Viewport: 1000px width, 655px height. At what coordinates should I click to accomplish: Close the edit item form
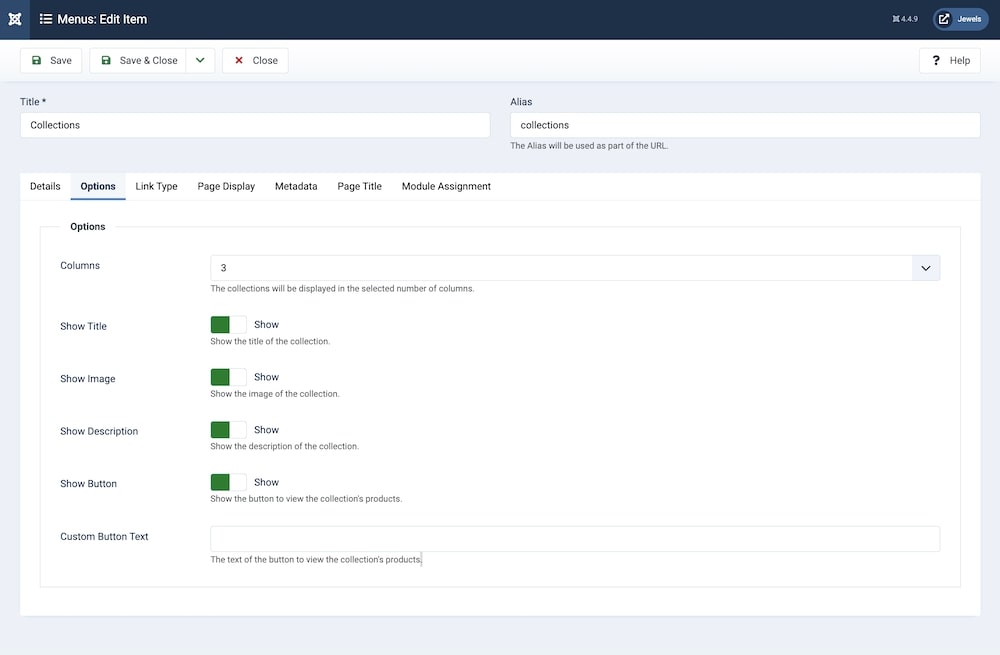point(255,60)
